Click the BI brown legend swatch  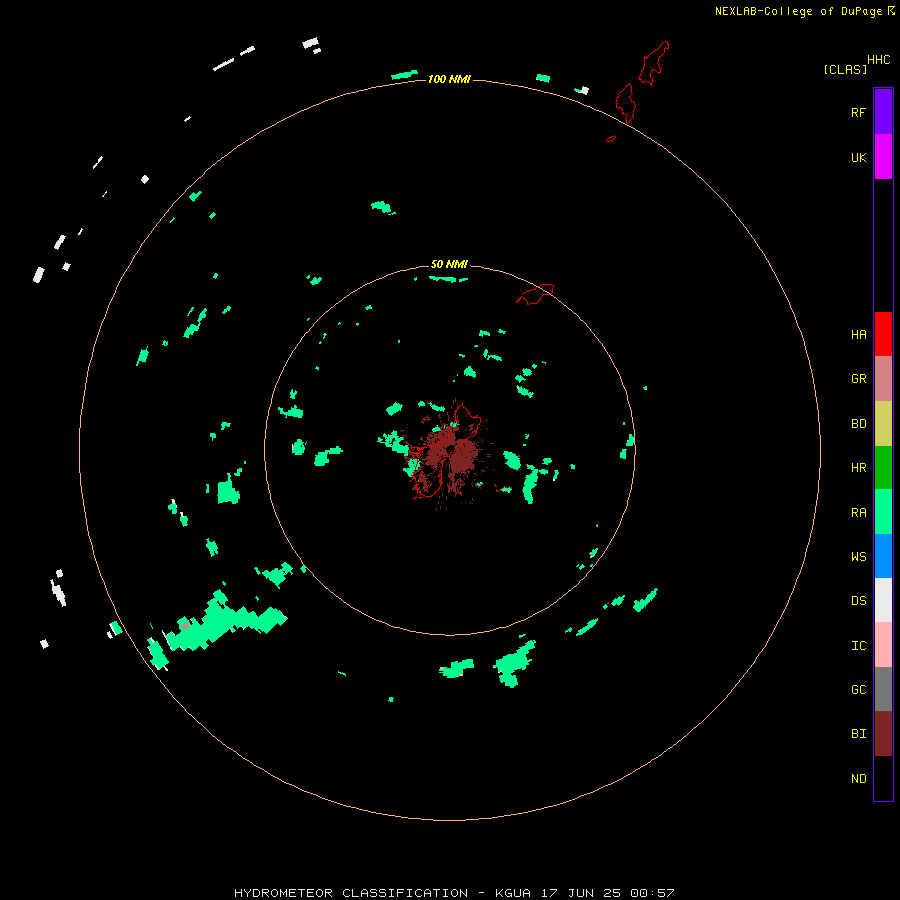point(883,734)
